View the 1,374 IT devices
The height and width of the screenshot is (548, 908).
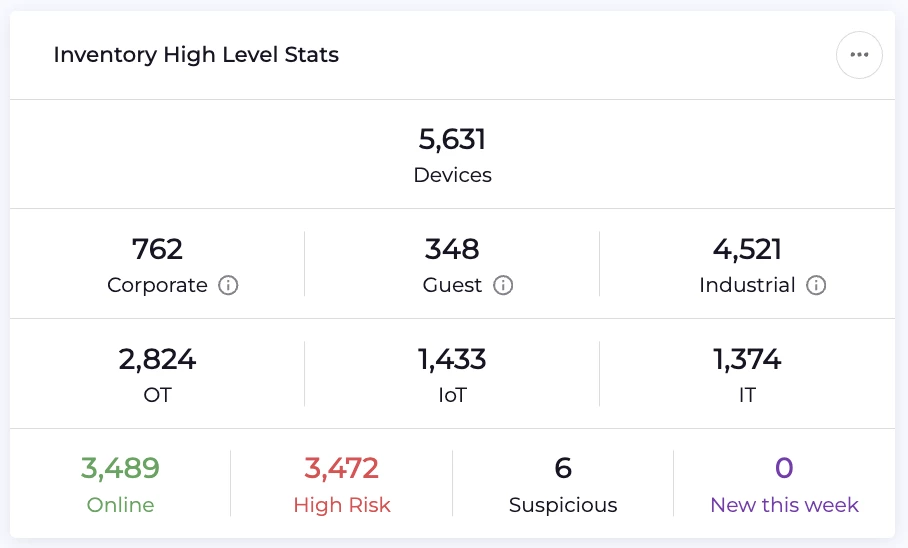coord(747,359)
